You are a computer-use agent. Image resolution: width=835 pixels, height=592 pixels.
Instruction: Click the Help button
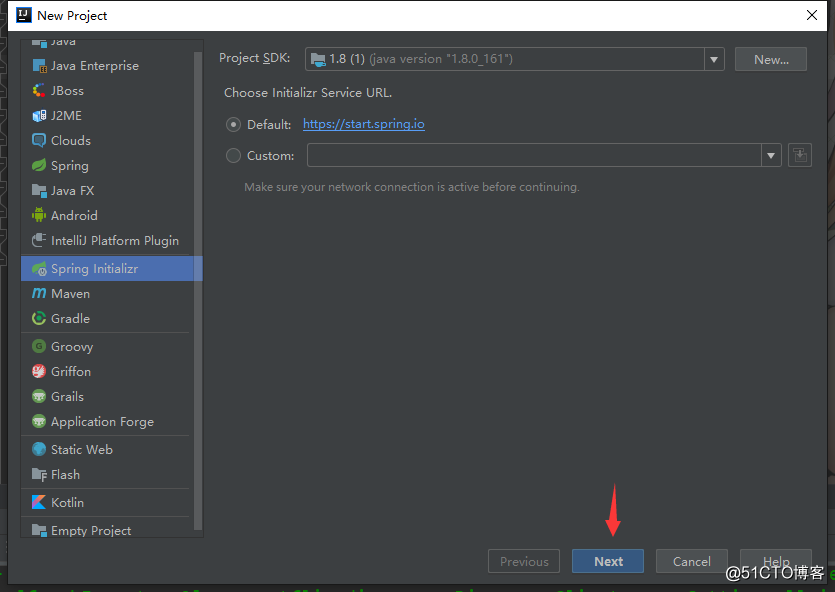click(x=775, y=561)
